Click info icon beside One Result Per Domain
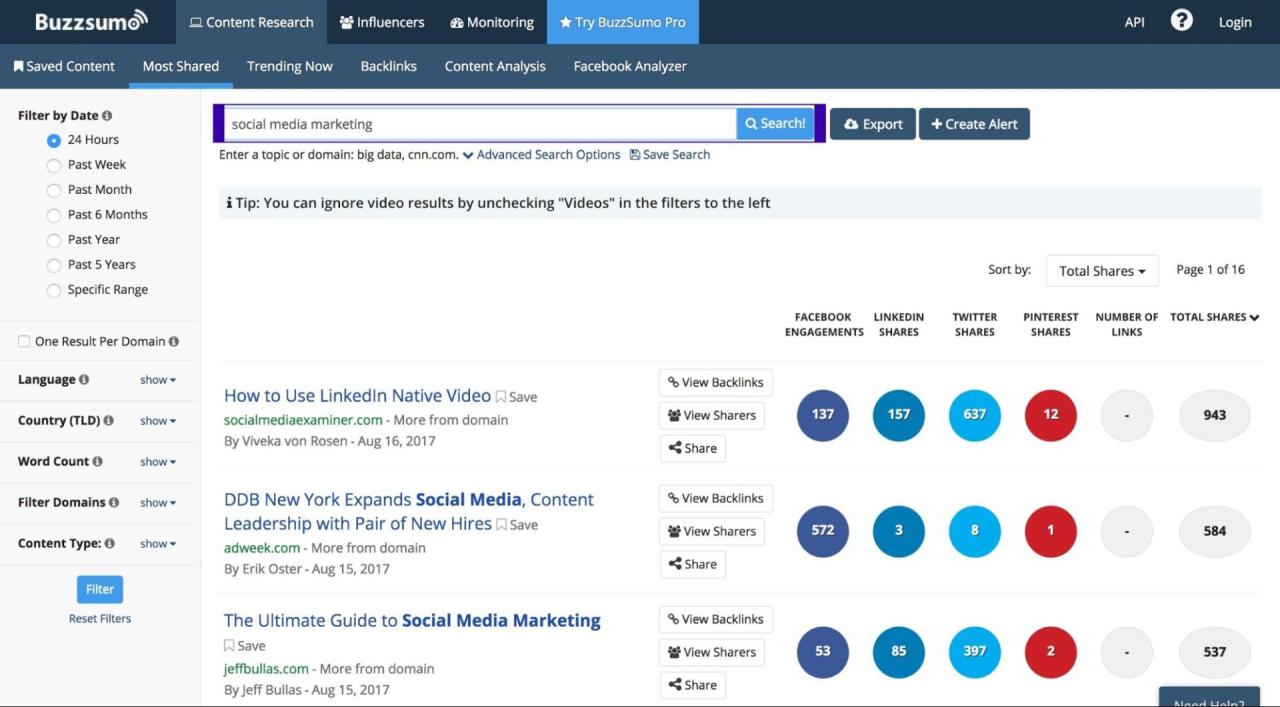This screenshot has height=707, width=1280. click(x=174, y=341)
